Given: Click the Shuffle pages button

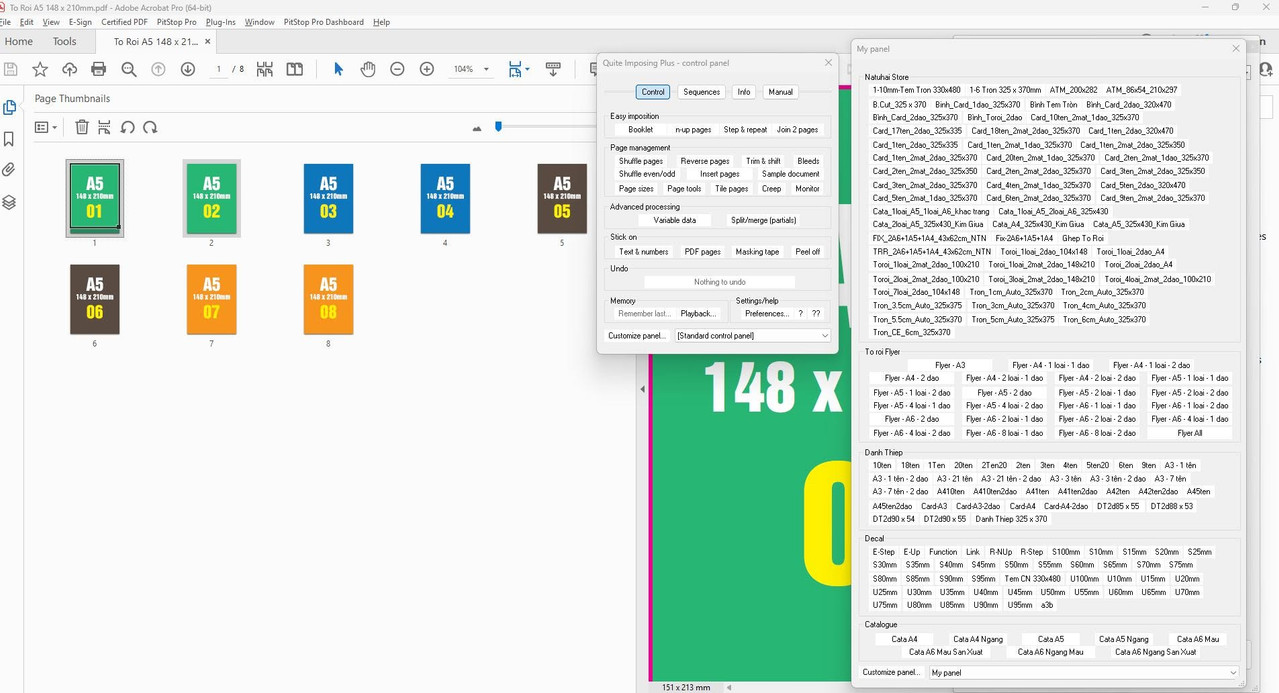Looking at the screenshot, I should pos(641,161).
